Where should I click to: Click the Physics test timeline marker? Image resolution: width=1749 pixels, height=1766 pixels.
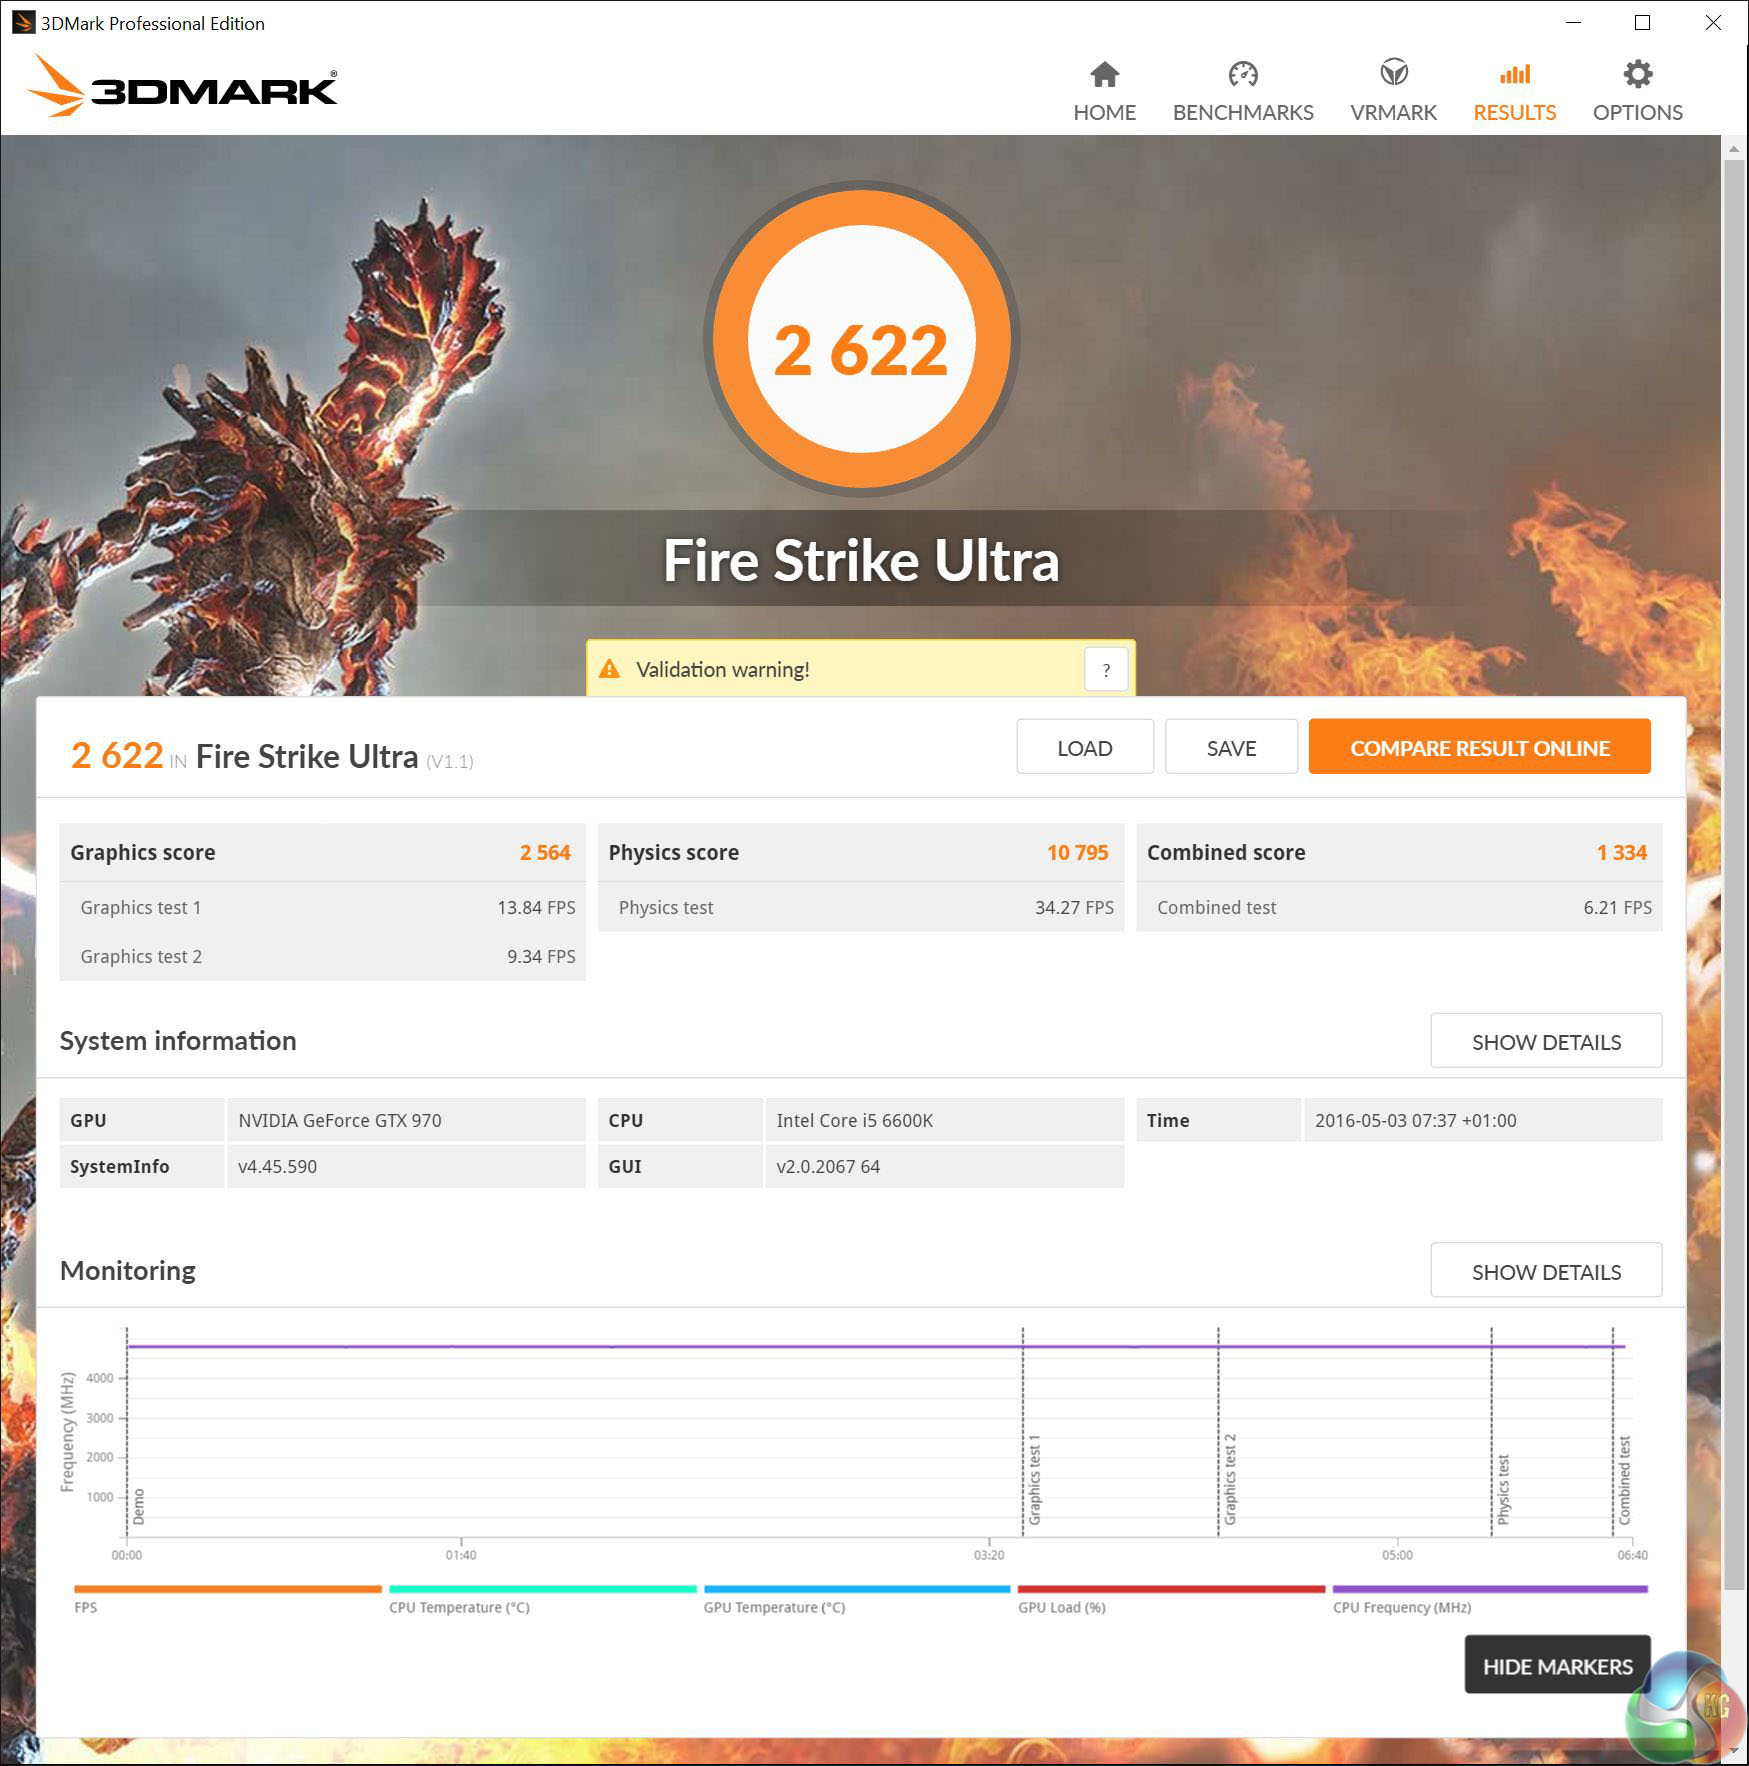[1503, 1490]
